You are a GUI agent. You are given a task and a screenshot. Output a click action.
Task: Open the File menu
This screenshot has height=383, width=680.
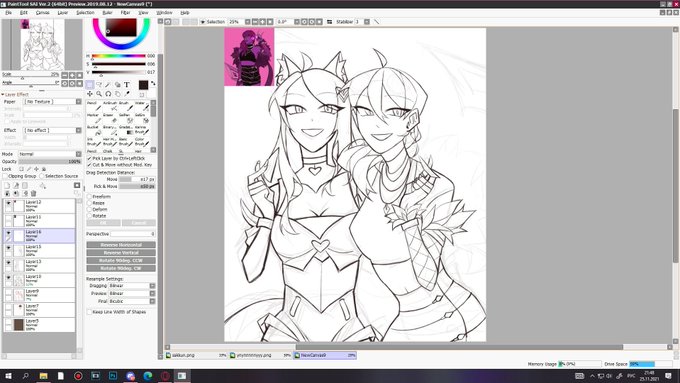[8, 13]
